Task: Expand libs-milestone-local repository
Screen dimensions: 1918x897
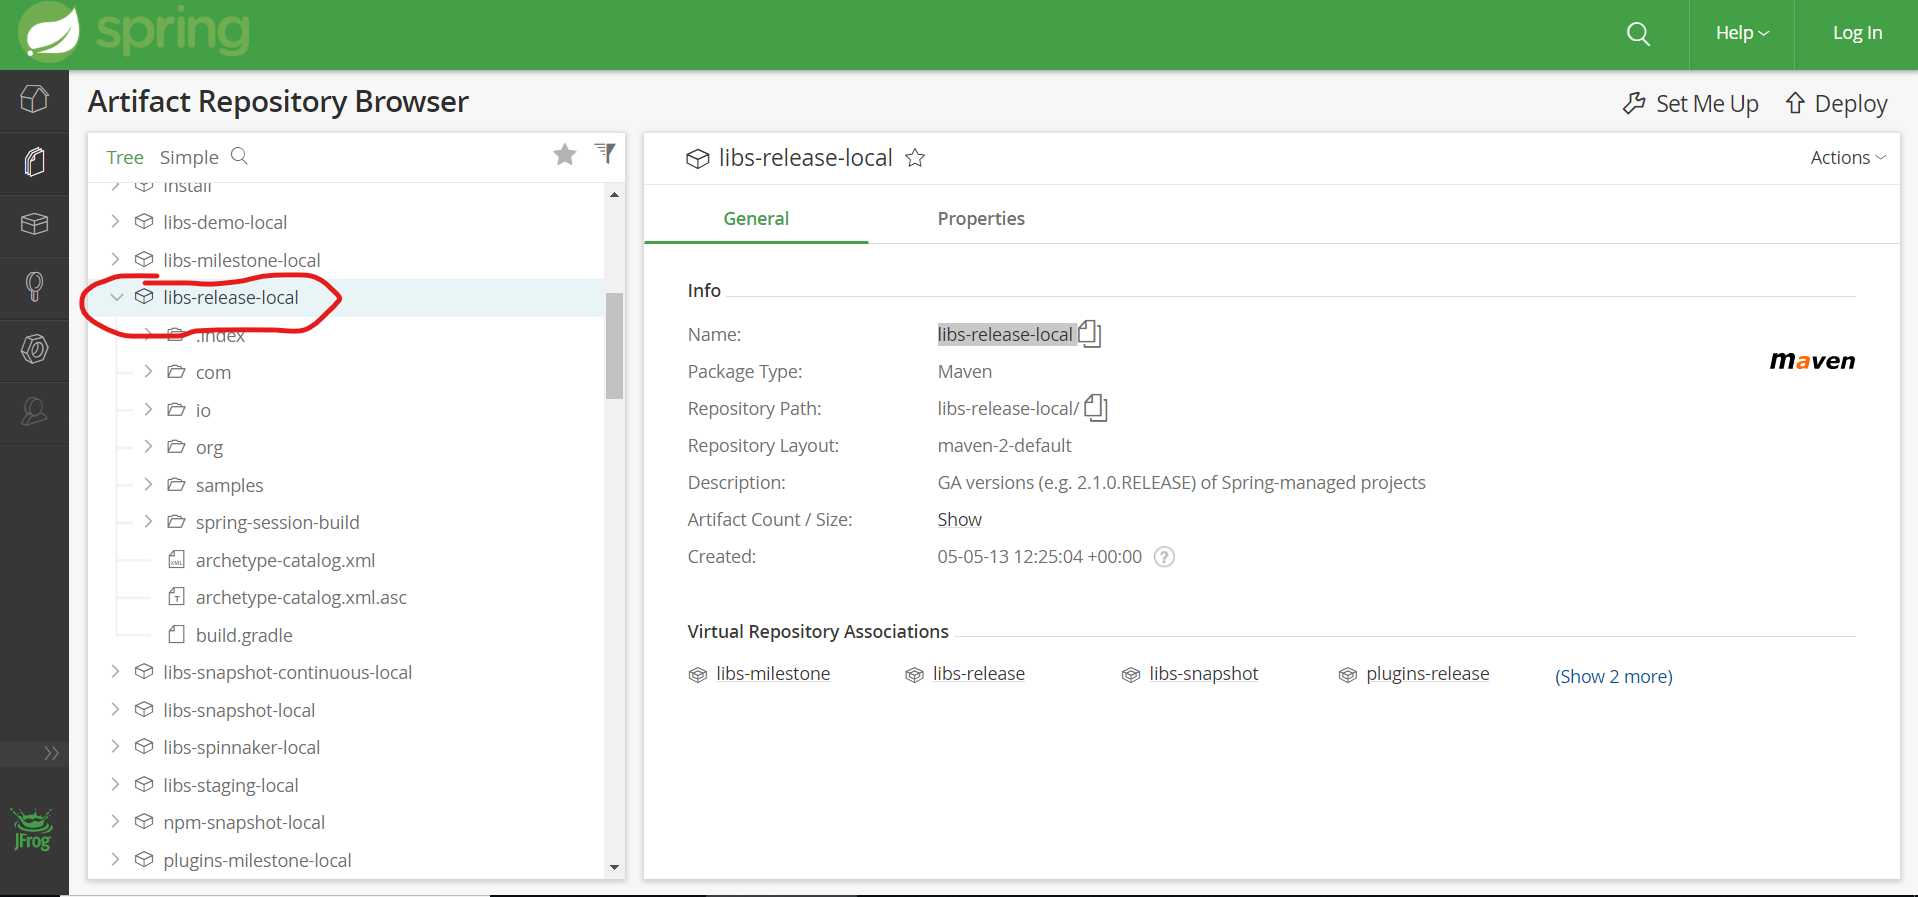Action: (115, 259)
